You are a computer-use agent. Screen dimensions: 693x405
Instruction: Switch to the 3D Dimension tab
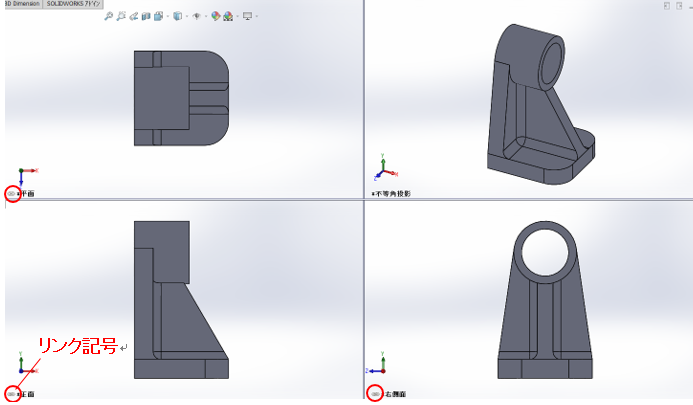[19, 4]
